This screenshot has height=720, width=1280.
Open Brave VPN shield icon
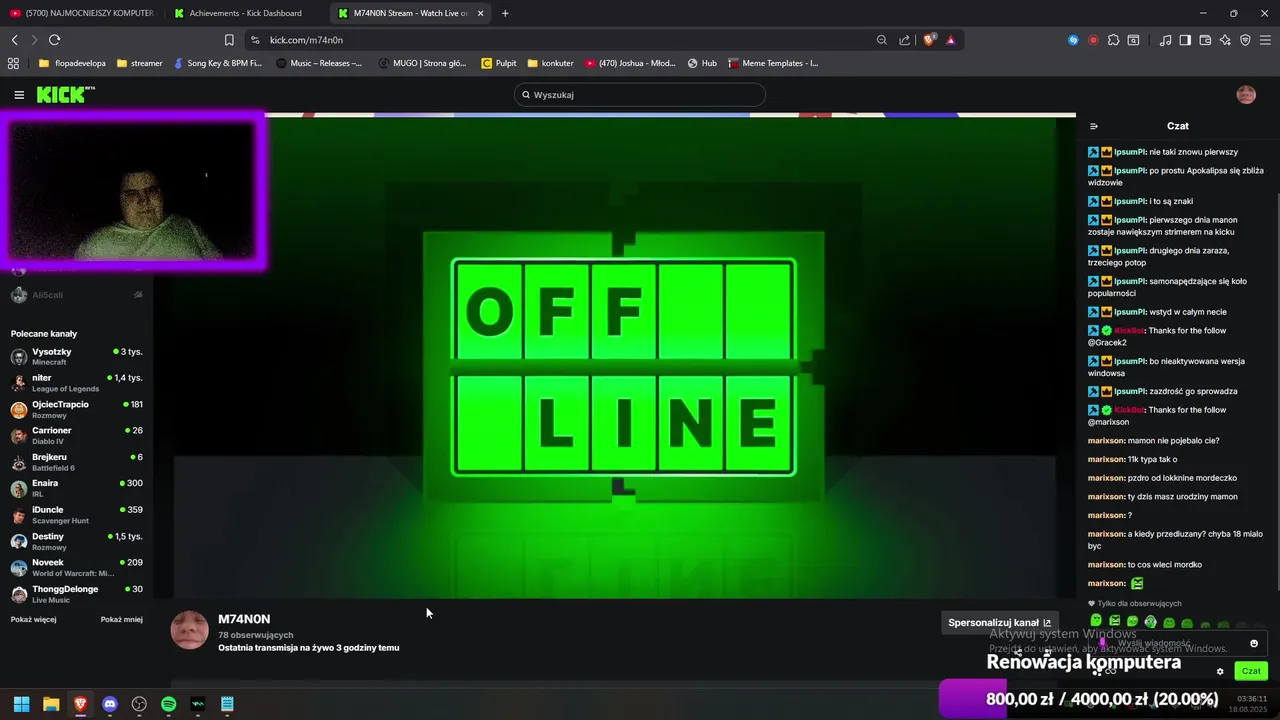[x=1245, y=40]
